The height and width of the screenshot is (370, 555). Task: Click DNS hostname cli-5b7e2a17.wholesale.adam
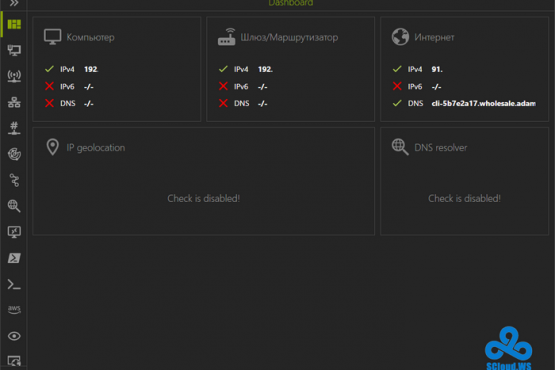click(484, 103)
